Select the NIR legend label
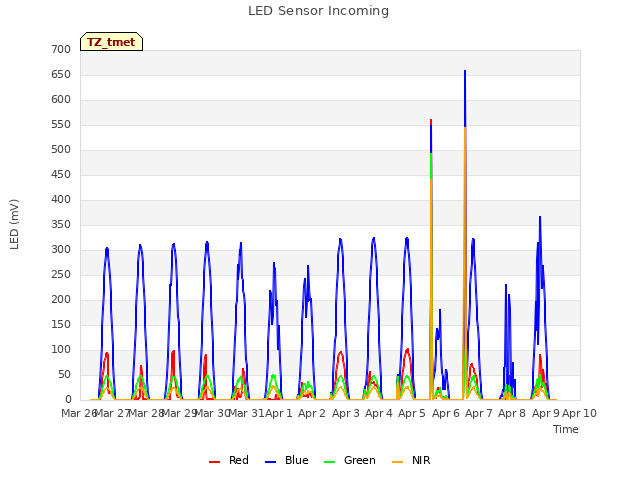Screen dimensions: 640x480 point(421,460)
